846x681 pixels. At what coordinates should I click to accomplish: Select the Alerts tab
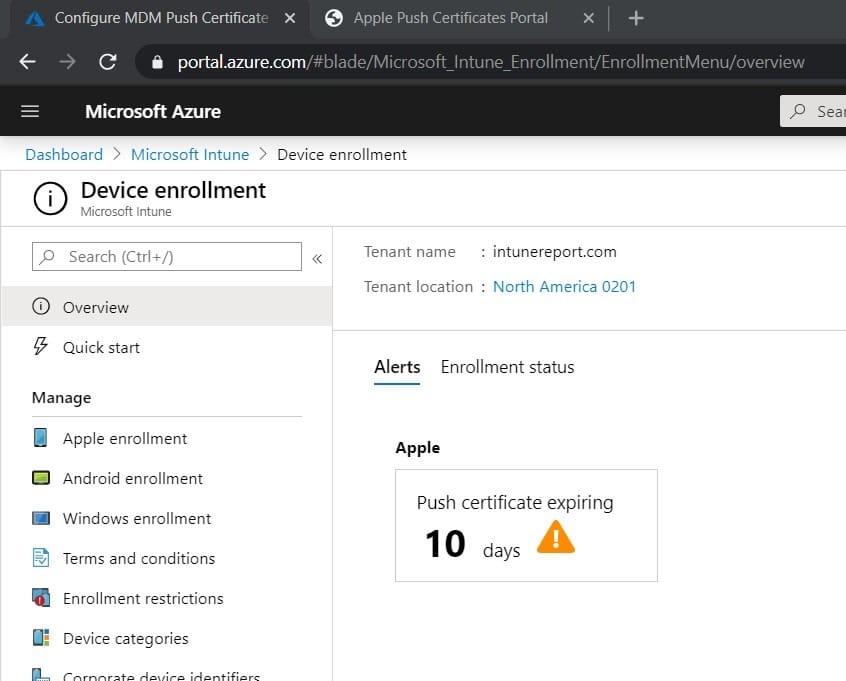[x=397, y=367]
